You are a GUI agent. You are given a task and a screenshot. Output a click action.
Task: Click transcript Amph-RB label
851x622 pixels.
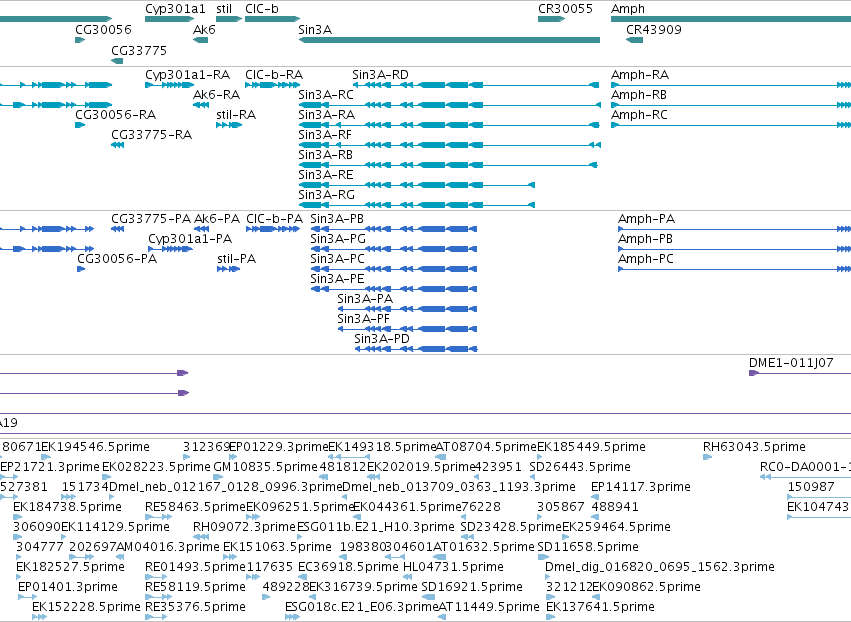point(639,94)
